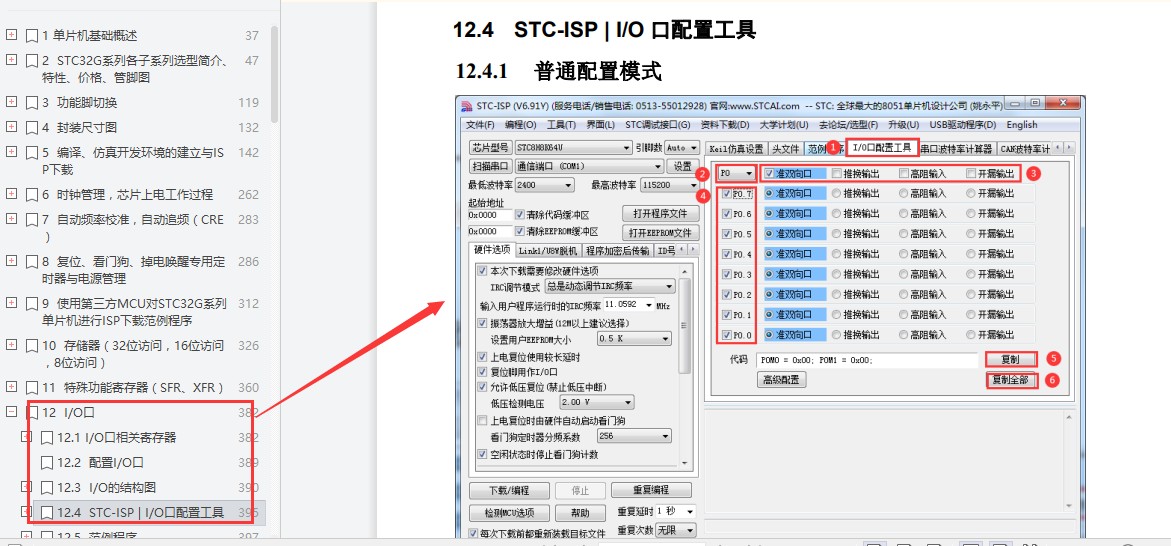Open the 最高波特率 115200 dropdown
The width and height of the screenshot is (1171, 546).
click(x=670, y=184)
